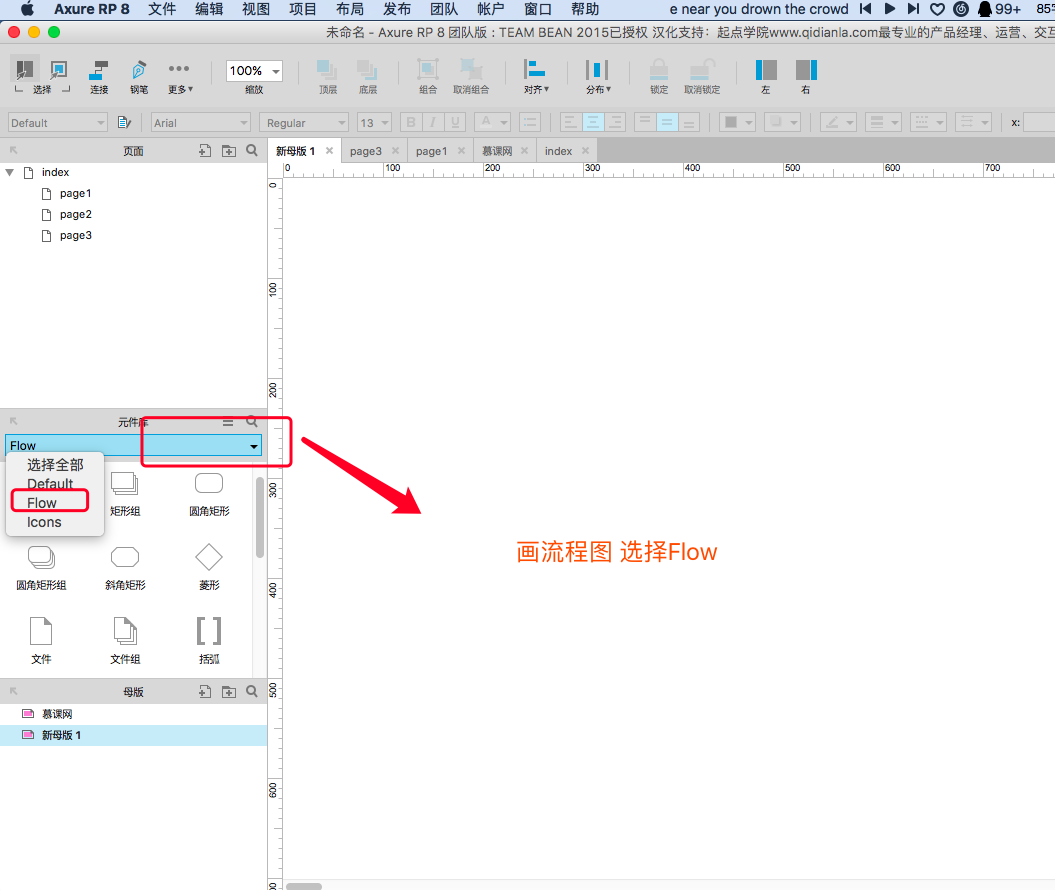Image resolution: width=1055 pixels, height=890 pixels.
Task: Open the Flow library dropdown
Action: tap(133, 445)
